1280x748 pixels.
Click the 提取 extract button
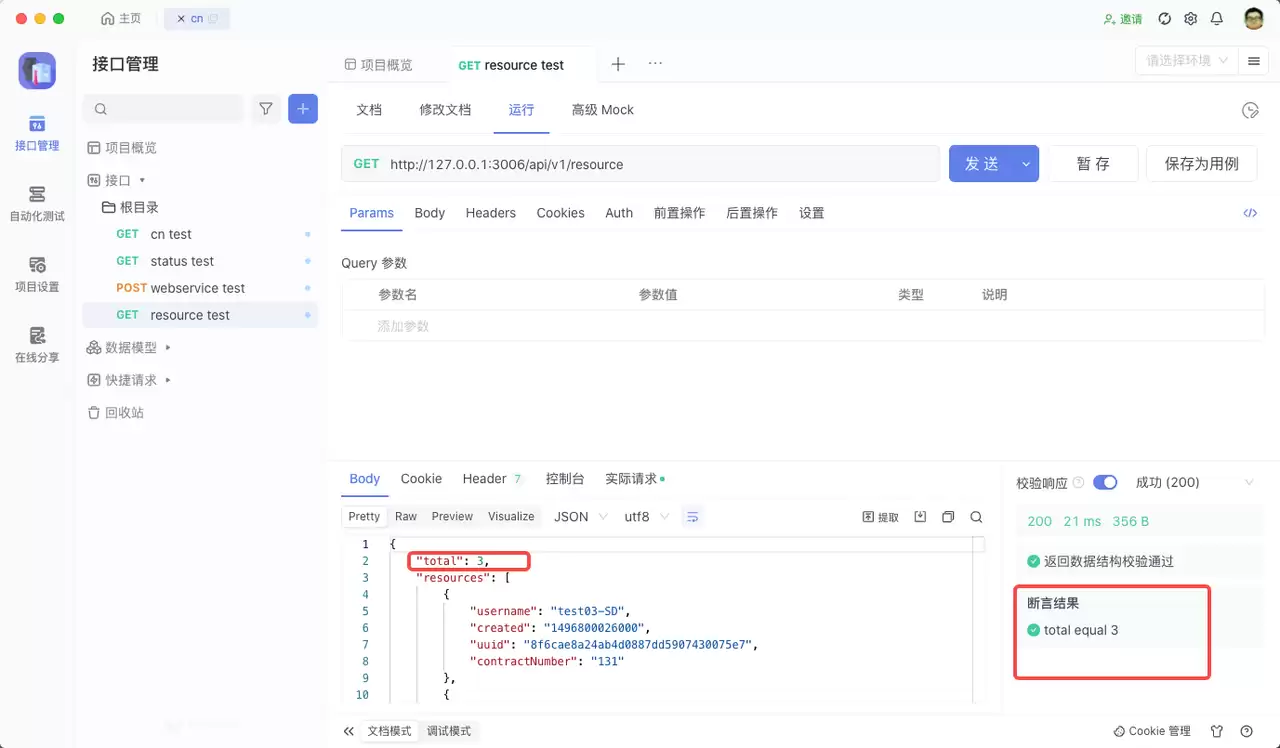(x=880, y=517)
